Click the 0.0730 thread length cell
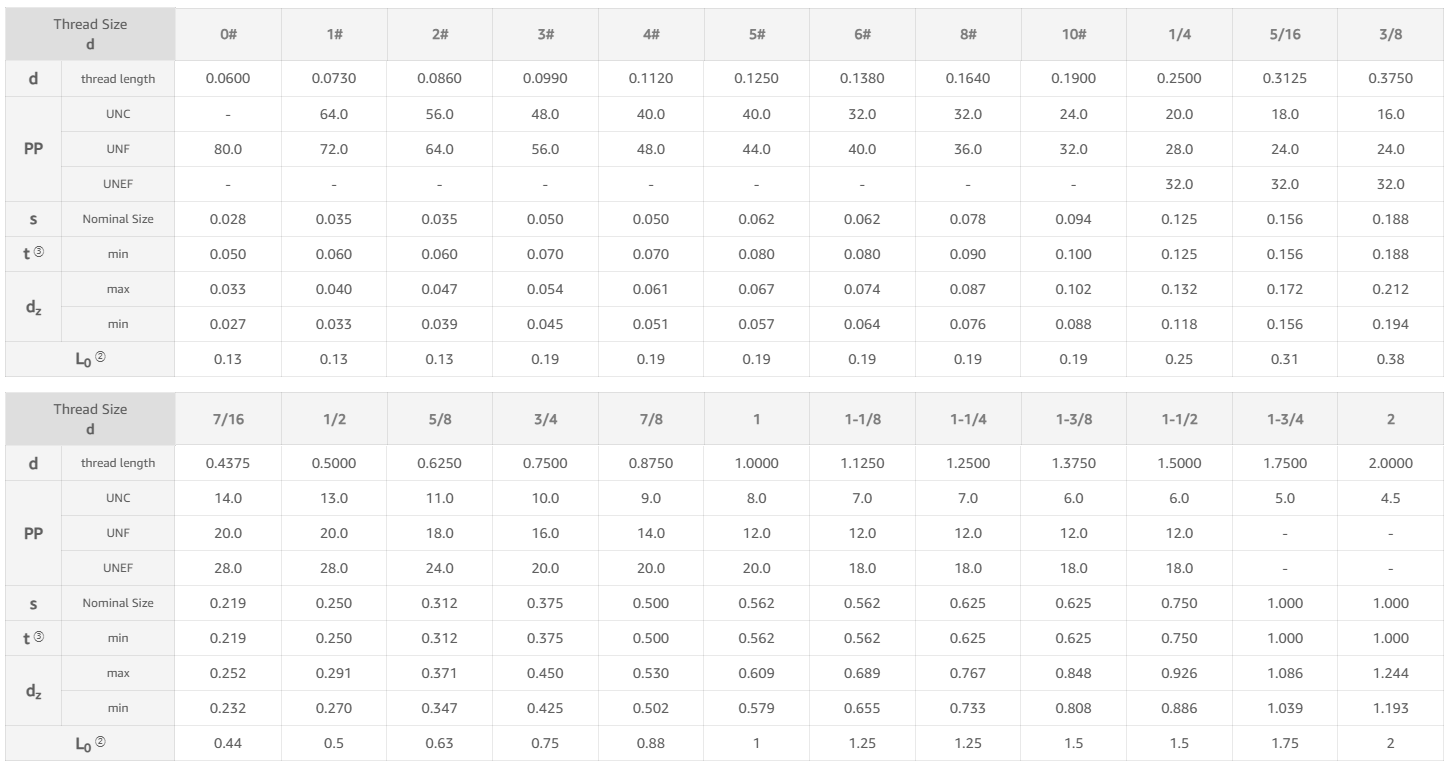Viewport: 1451px width, 770px height. (333, 79)
